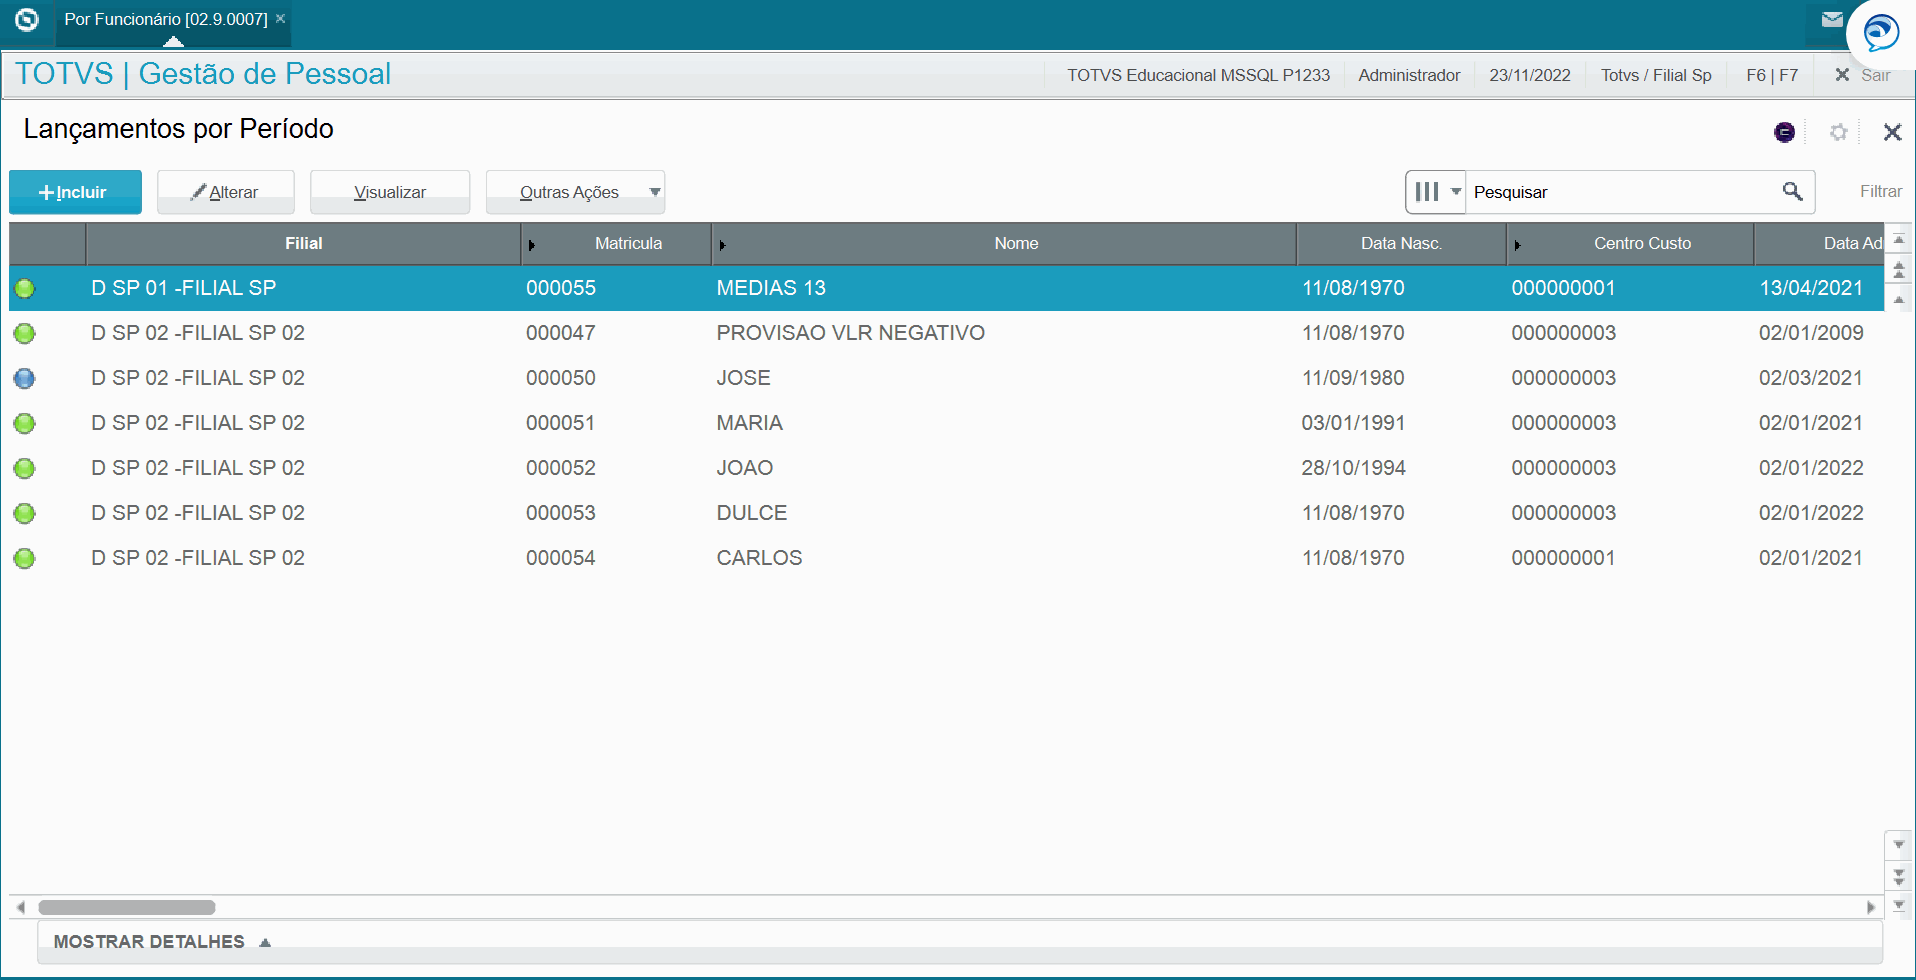Click the Filtrar link
This screenshot has height=980, width=1916.
1880,191
